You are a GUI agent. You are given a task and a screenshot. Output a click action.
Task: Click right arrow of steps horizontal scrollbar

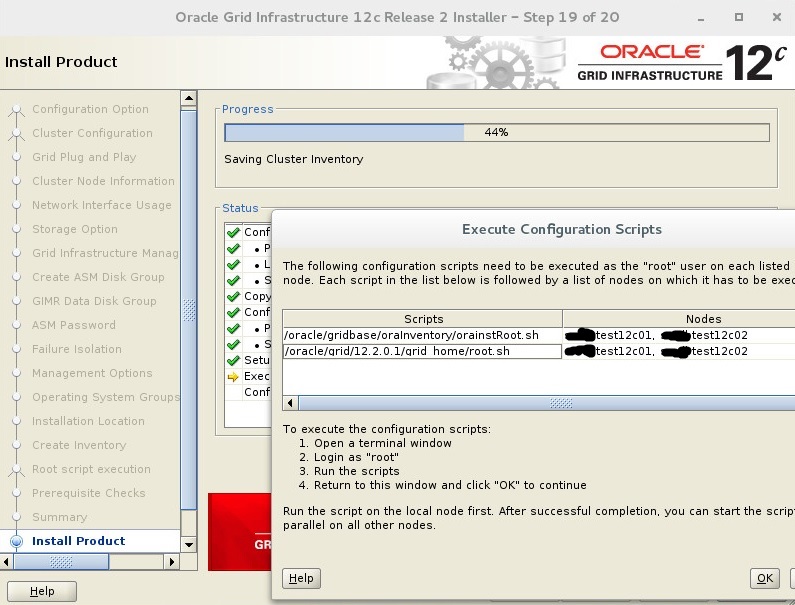[x=172, y=562]
